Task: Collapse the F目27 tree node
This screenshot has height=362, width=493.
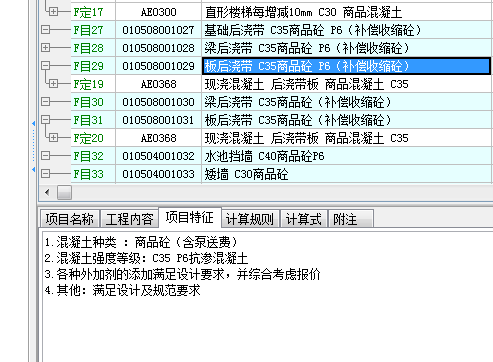Action: 45,30
